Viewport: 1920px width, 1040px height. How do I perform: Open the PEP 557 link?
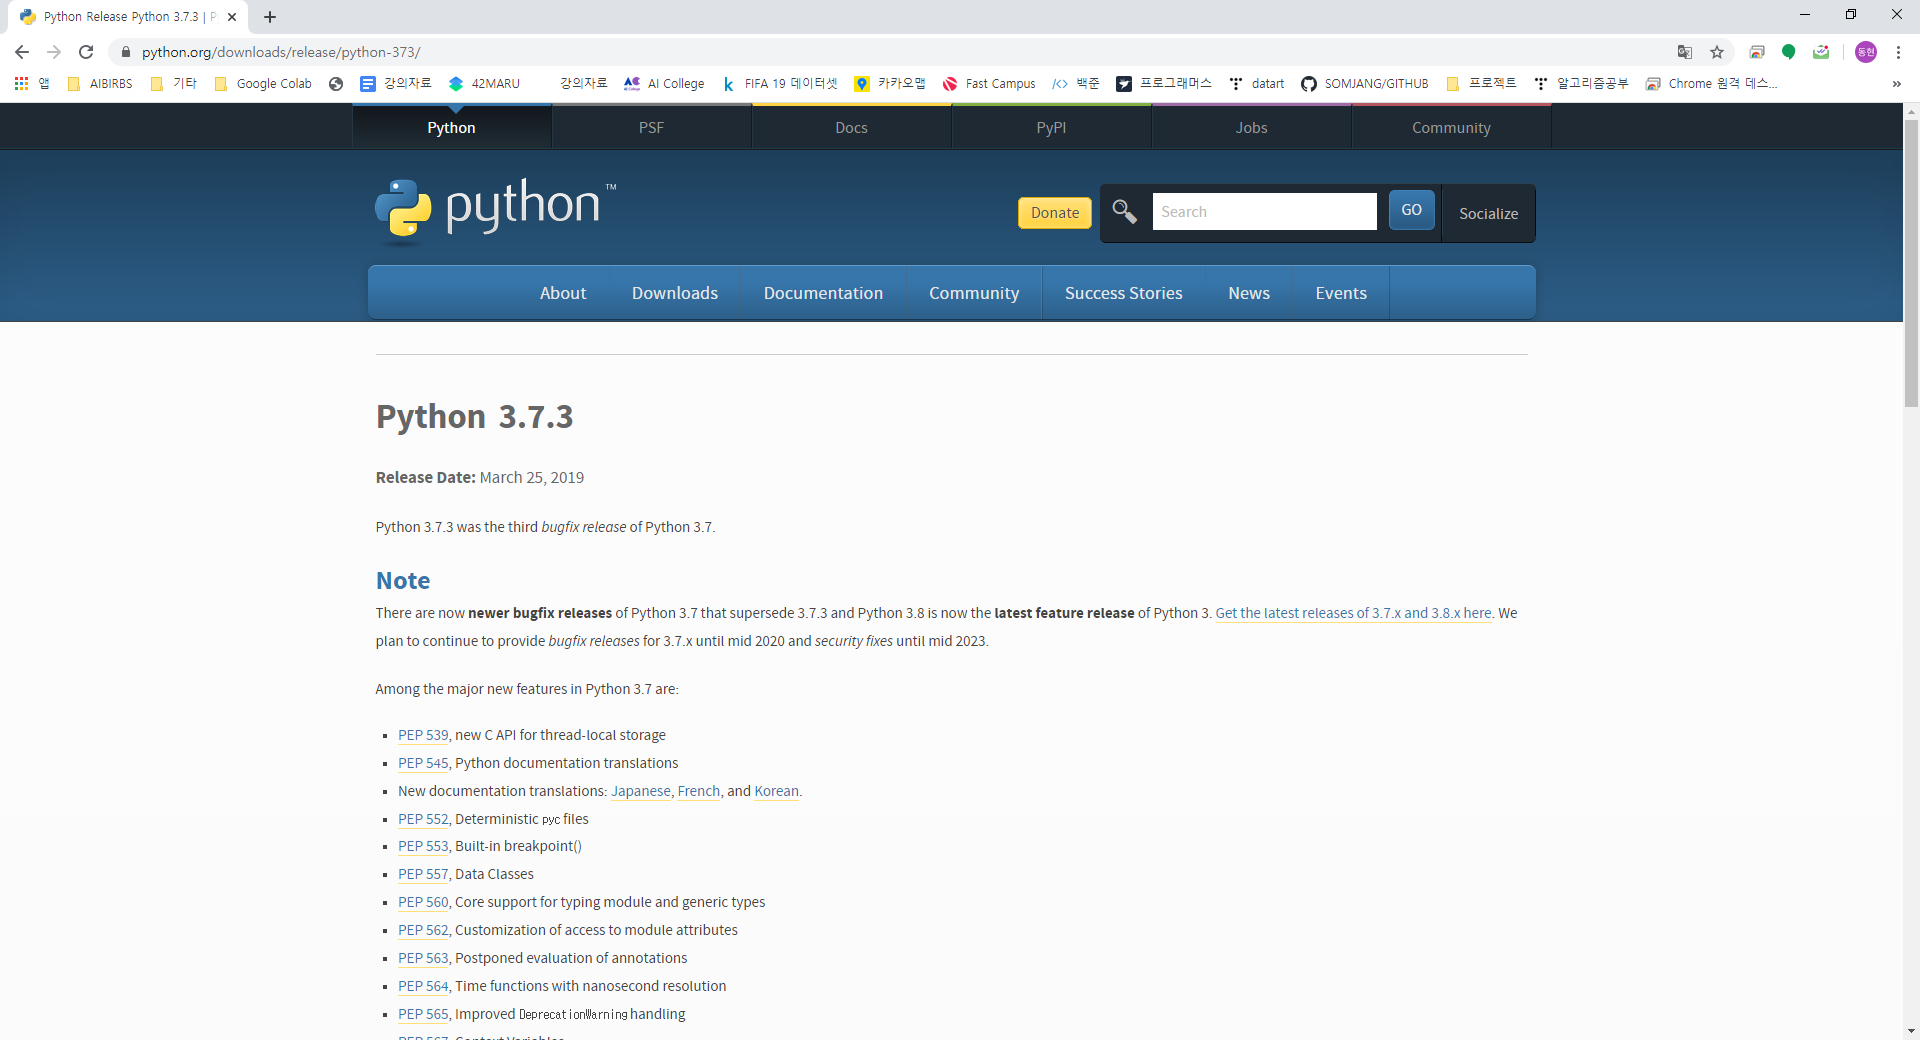tap(423, 874)
